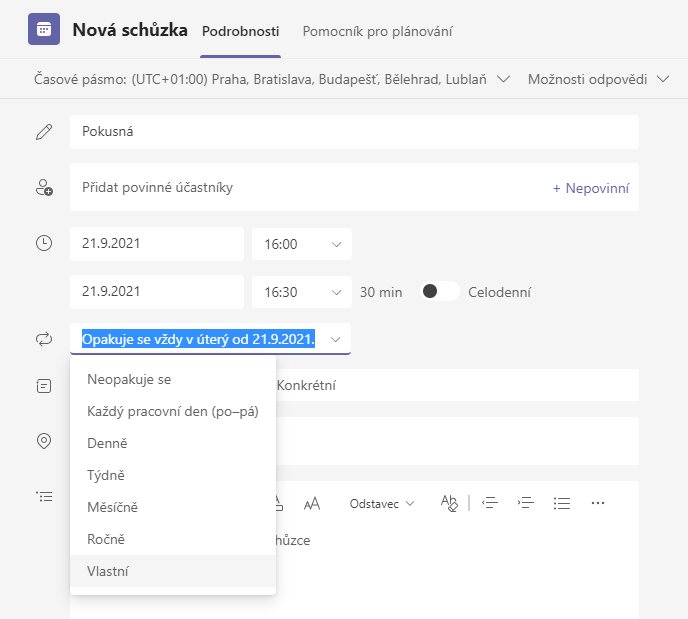Open the time zone dropdown
The width and height of the screenshot is (688, 619).
click(x=272, y=79)
